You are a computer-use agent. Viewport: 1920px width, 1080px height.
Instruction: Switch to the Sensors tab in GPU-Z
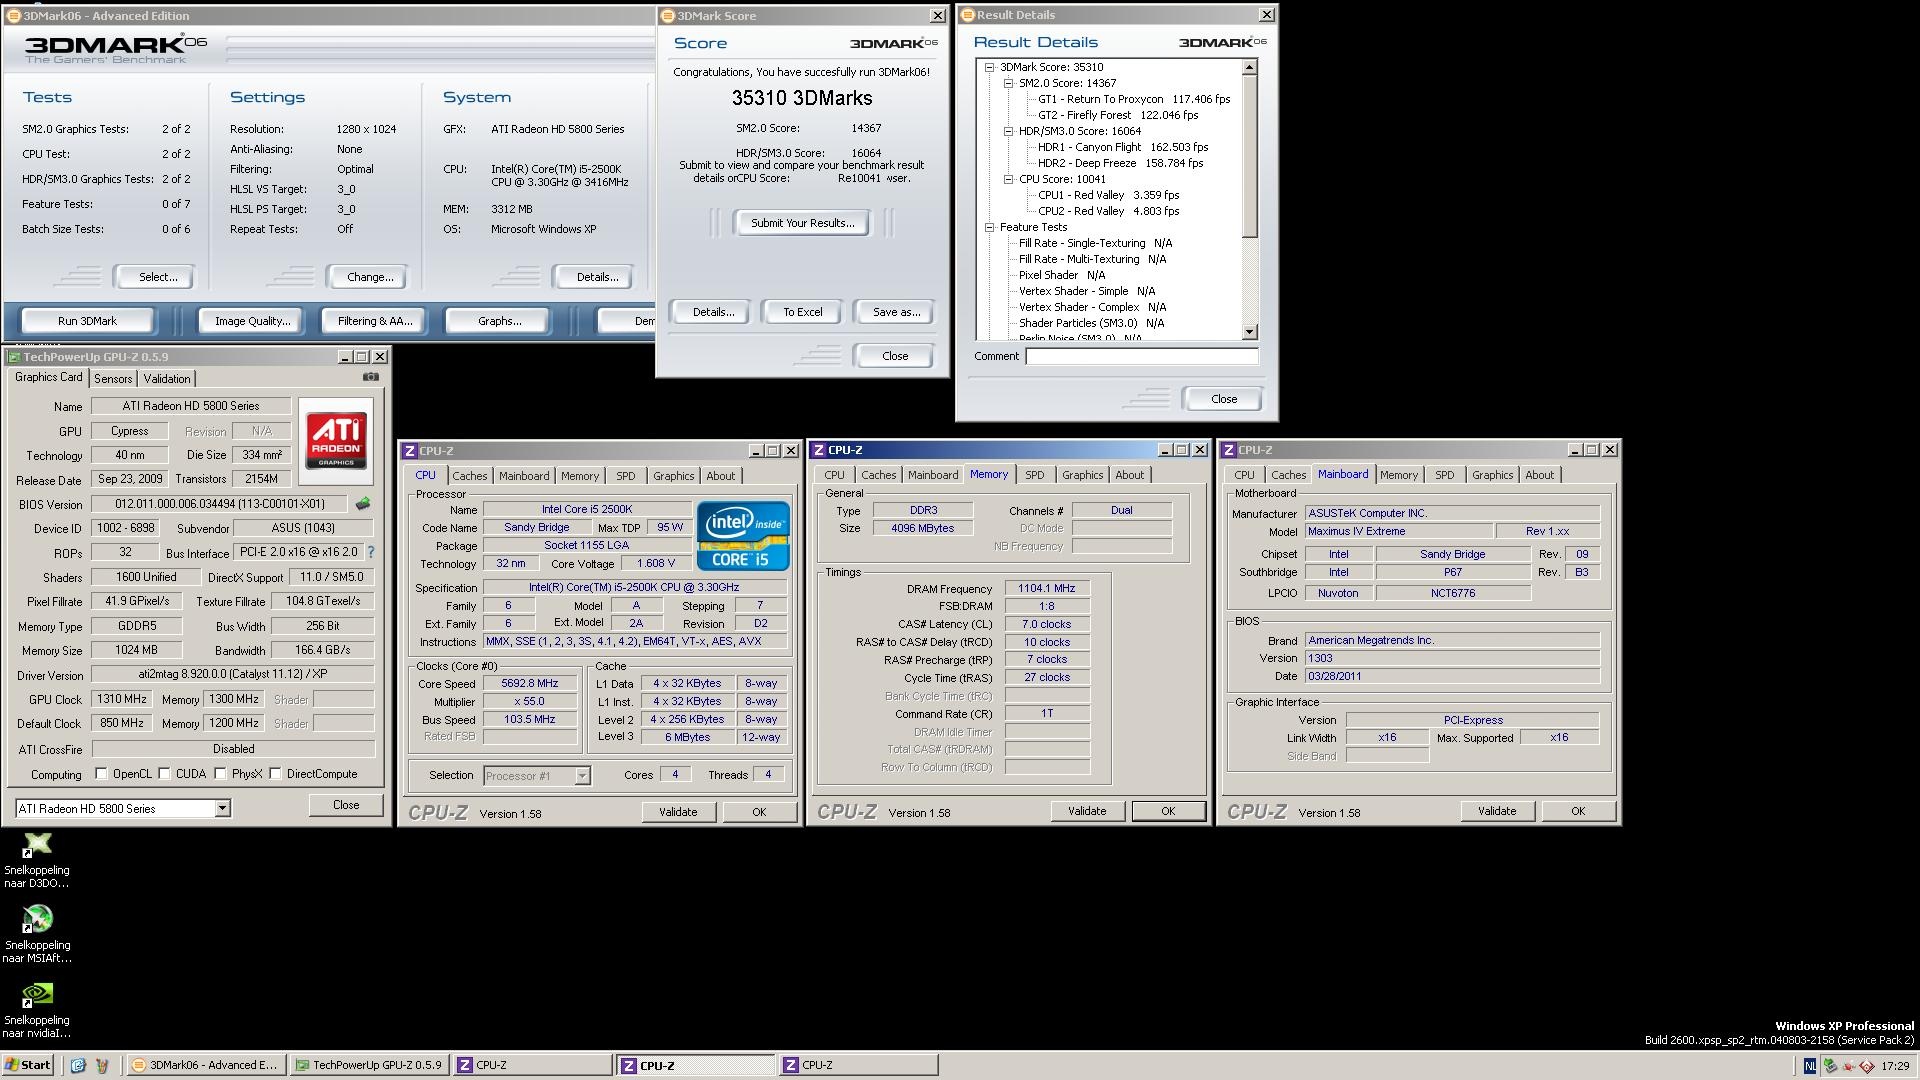tap(113, 379)
